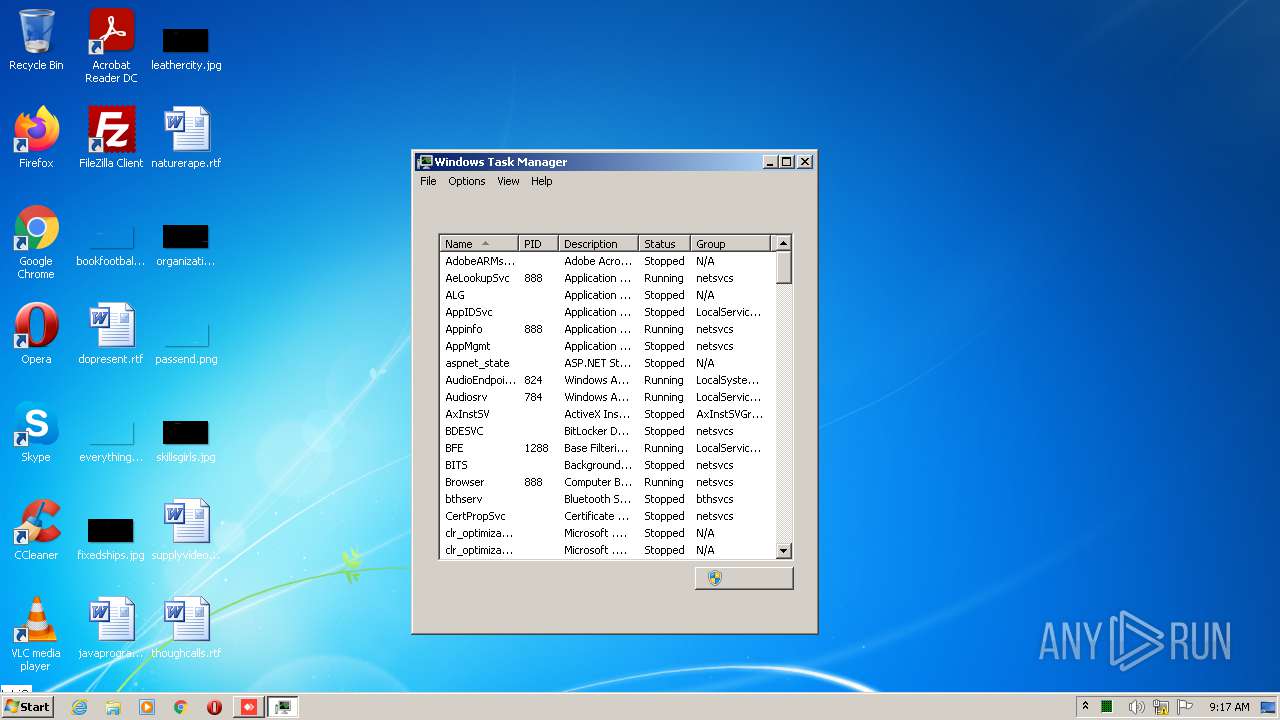The image size is (1280, 720).
Task: Select the Opera desktop shortcut
Action: click(x=36, y=334)
